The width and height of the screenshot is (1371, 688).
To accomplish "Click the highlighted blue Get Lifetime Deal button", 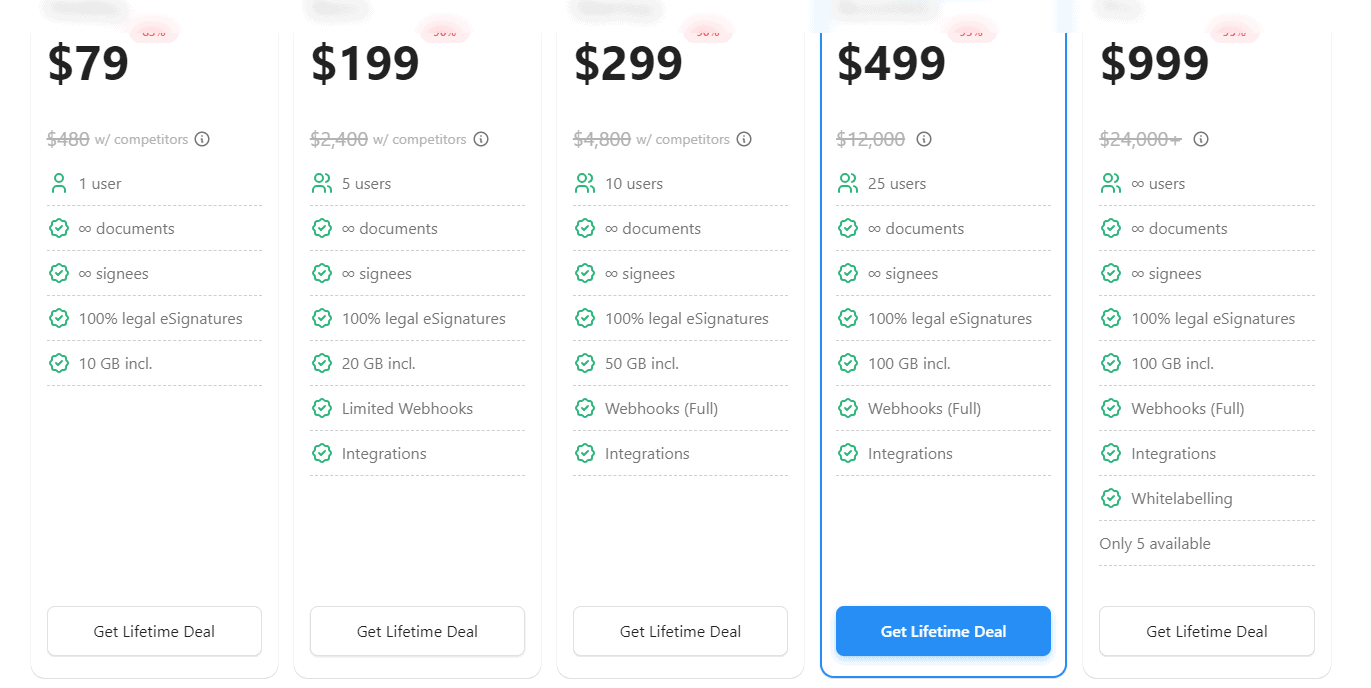I will click(943, 631).
